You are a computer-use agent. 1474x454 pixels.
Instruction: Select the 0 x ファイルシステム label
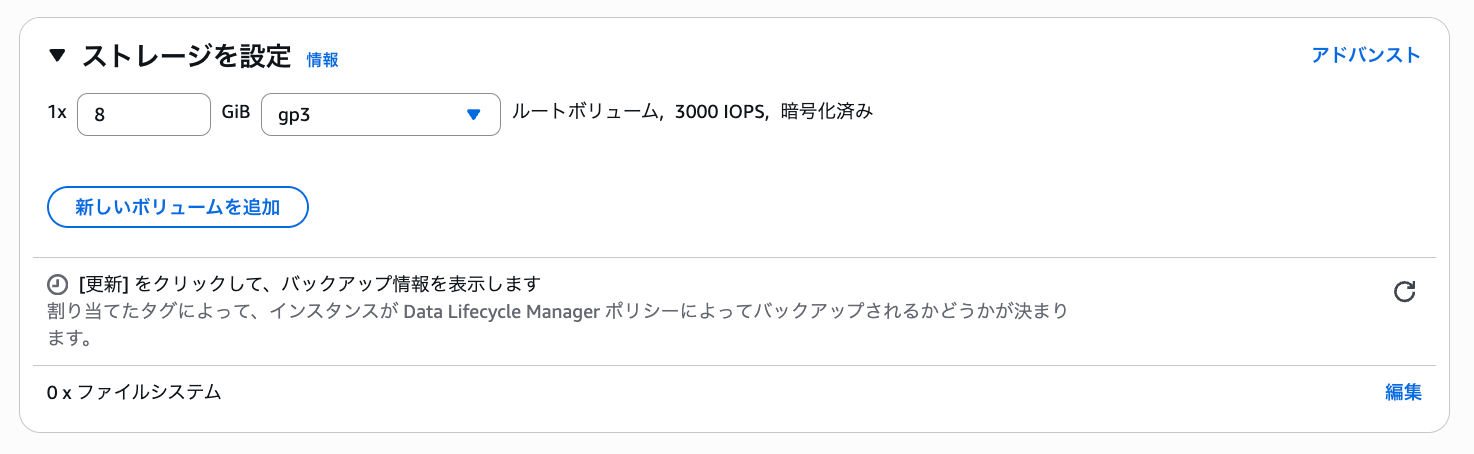click(x=134, y=393)
